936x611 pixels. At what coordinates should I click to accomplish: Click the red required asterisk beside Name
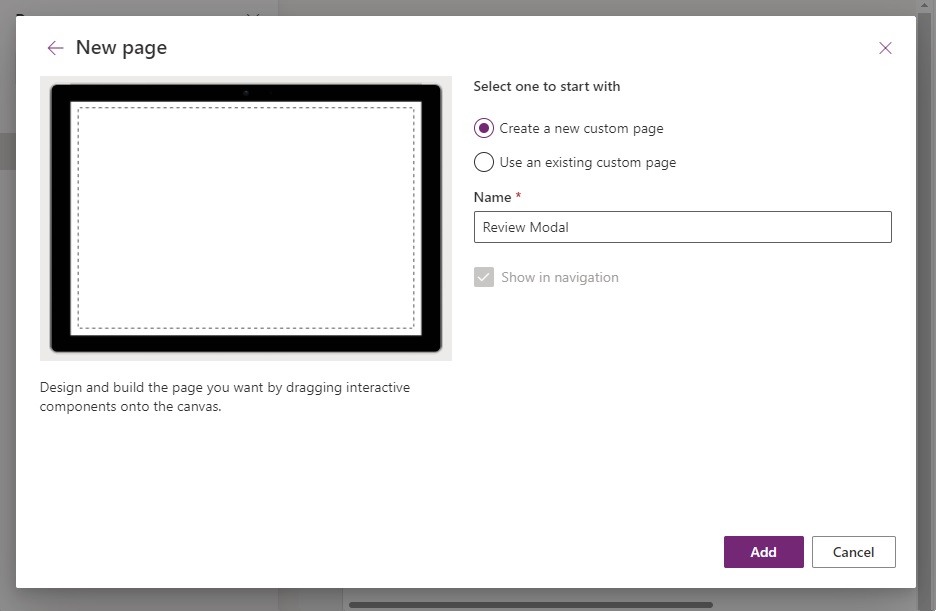tap(518, 195)
